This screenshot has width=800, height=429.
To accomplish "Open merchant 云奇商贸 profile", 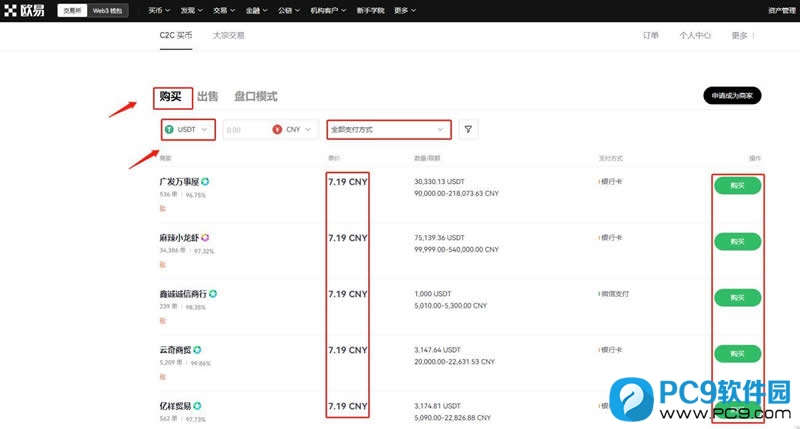I will click(x=176, y=350).
